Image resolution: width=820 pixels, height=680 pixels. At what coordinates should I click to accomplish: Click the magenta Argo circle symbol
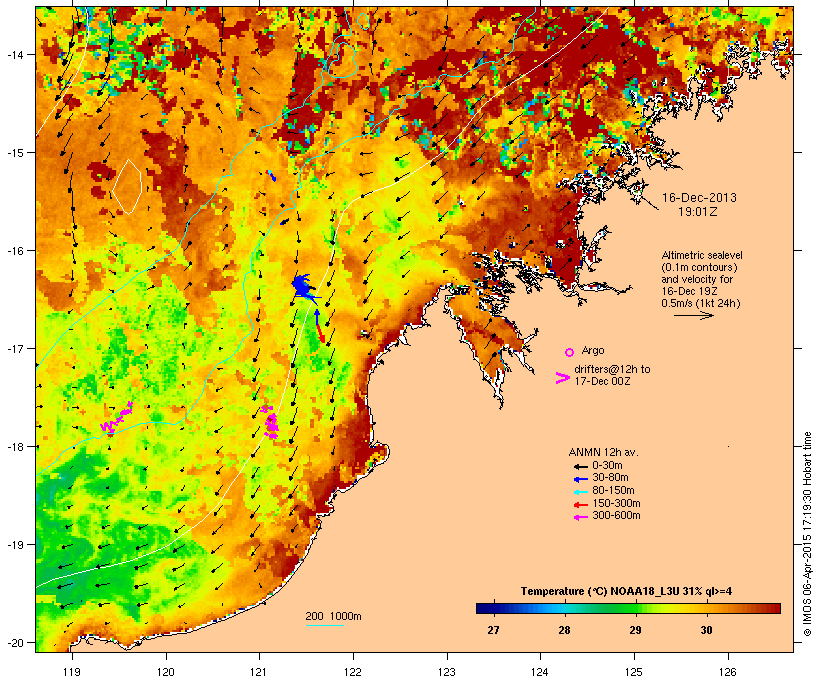pyautogui.click(x=570, y=352)
